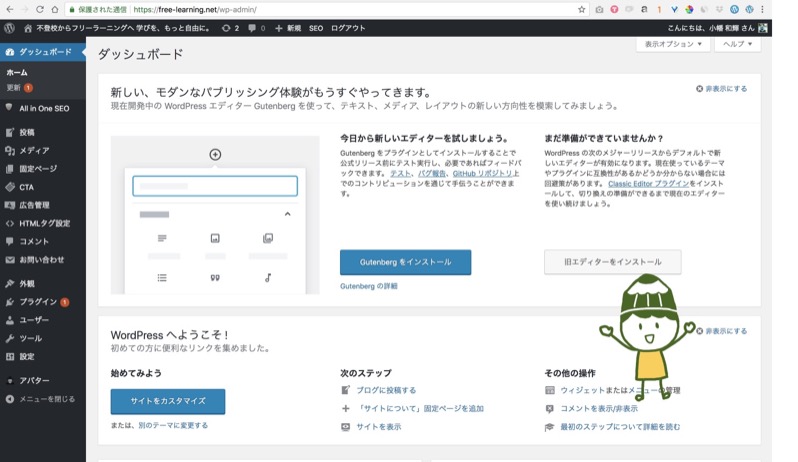Open ツール tools menu

click(x=43, y=338)
